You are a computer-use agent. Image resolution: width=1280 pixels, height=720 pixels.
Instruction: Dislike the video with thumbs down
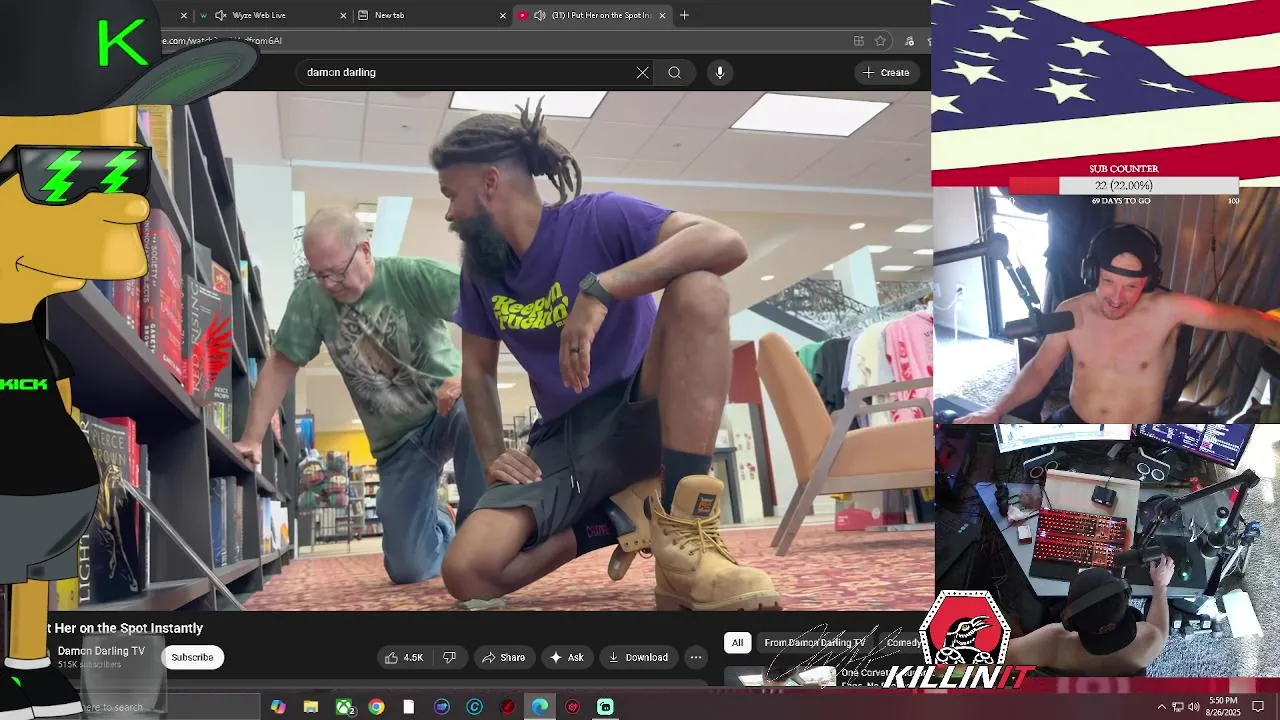449,657
